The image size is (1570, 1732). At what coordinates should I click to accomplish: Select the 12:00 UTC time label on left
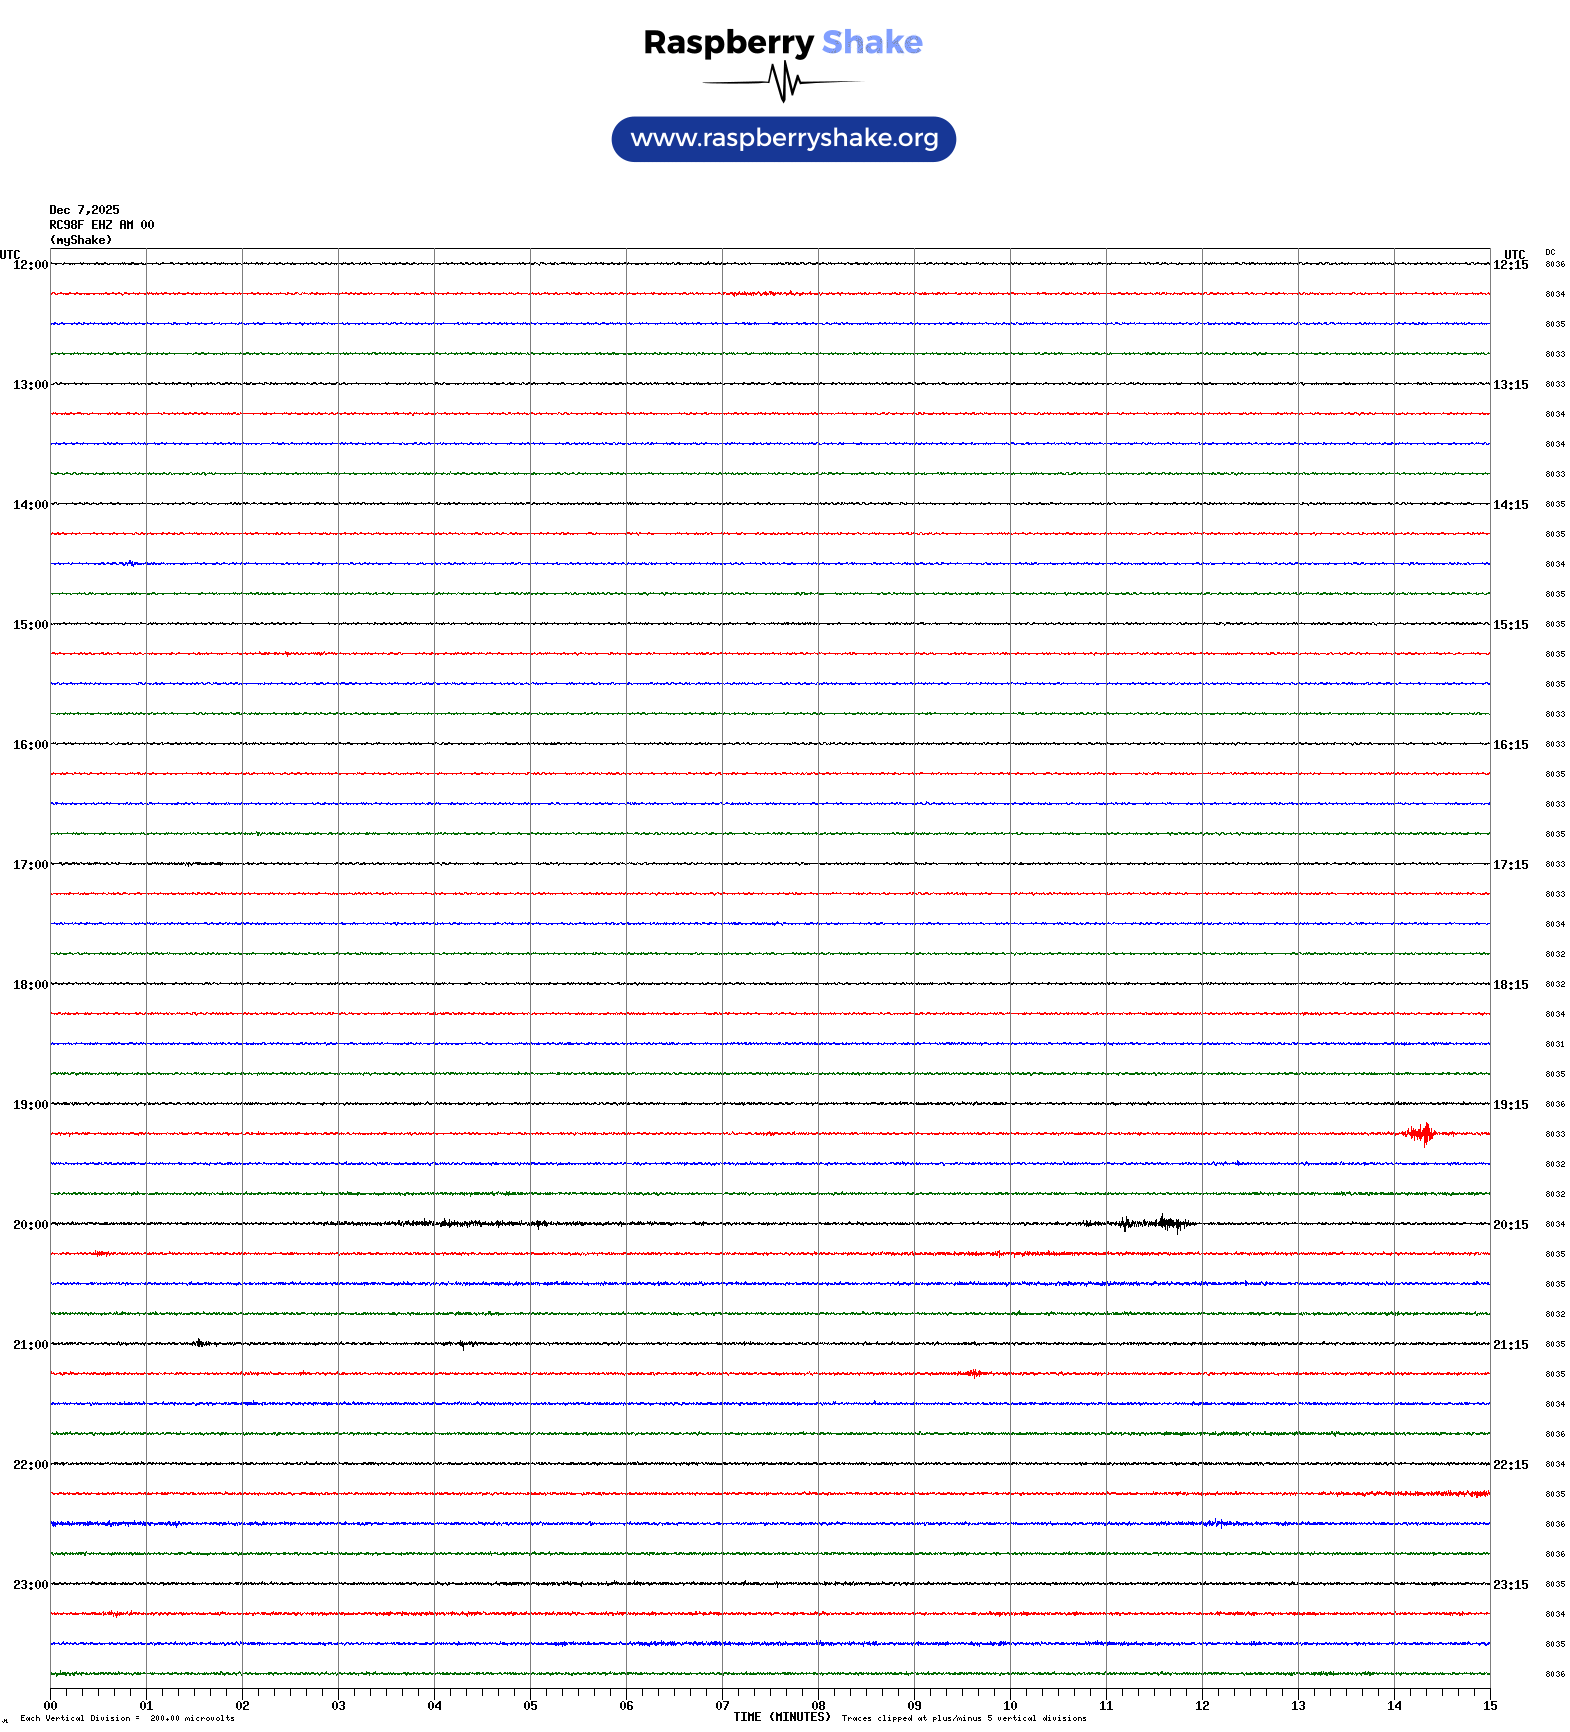[x=30, y=265]
